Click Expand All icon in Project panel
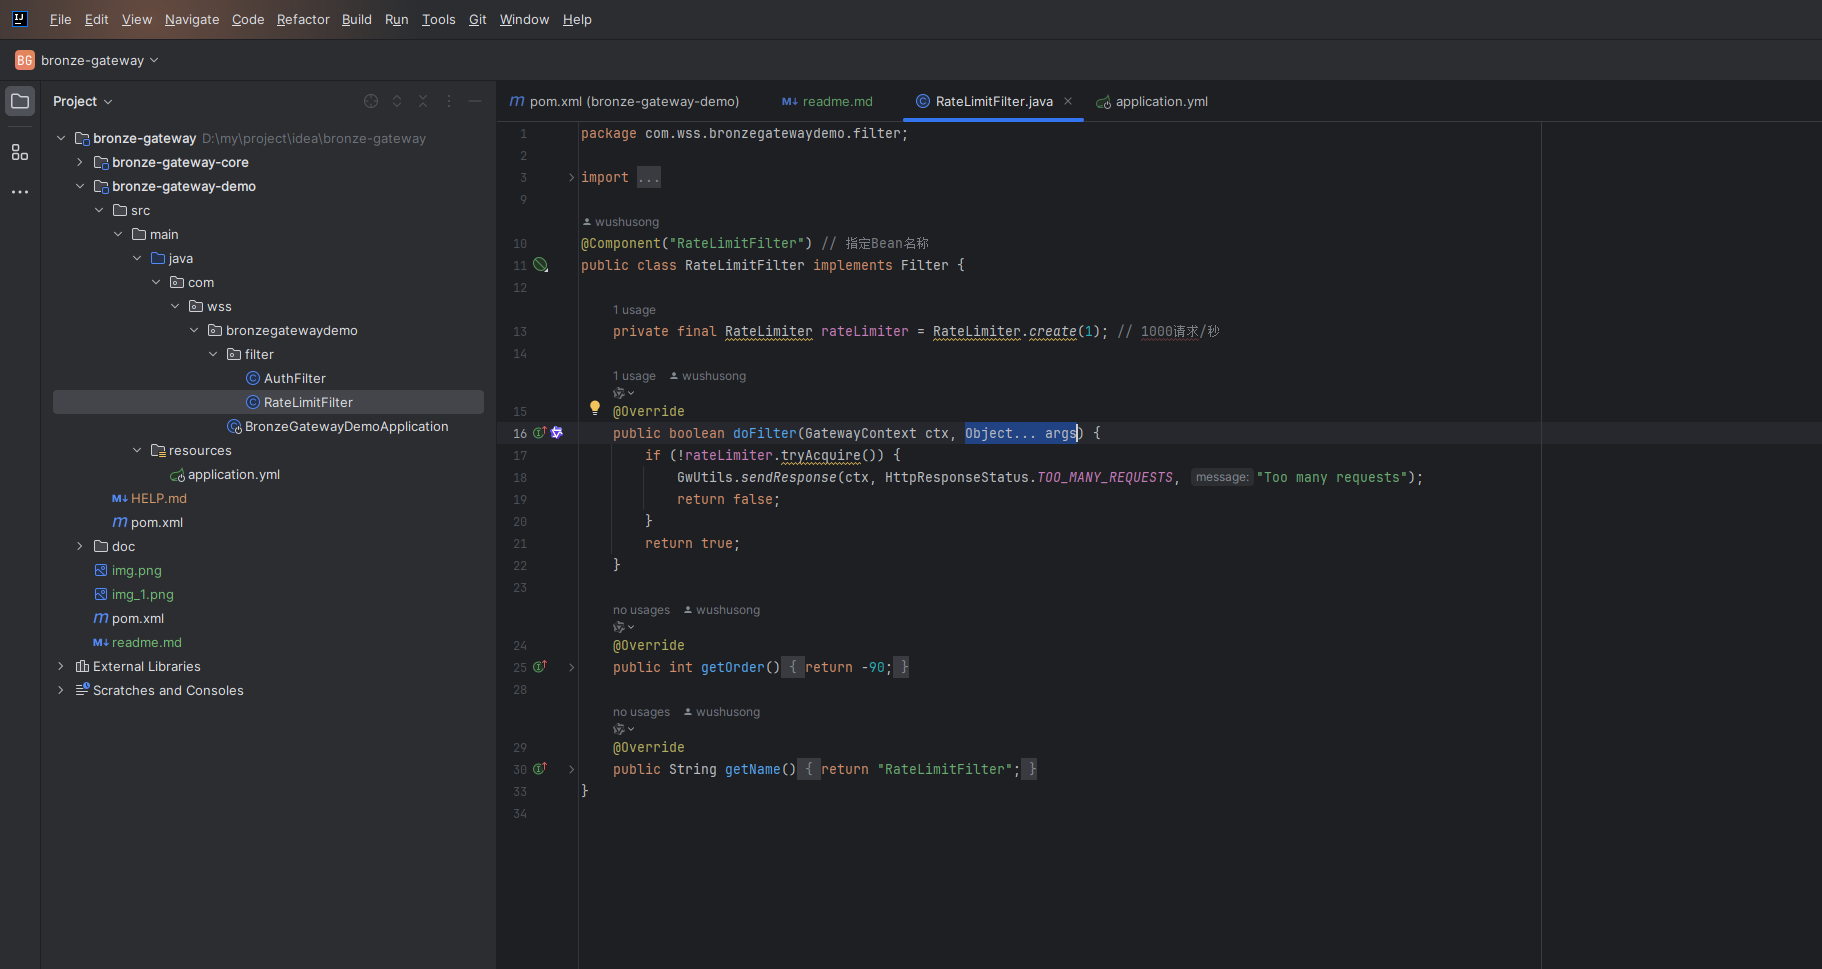 click(x=397, y=101)
